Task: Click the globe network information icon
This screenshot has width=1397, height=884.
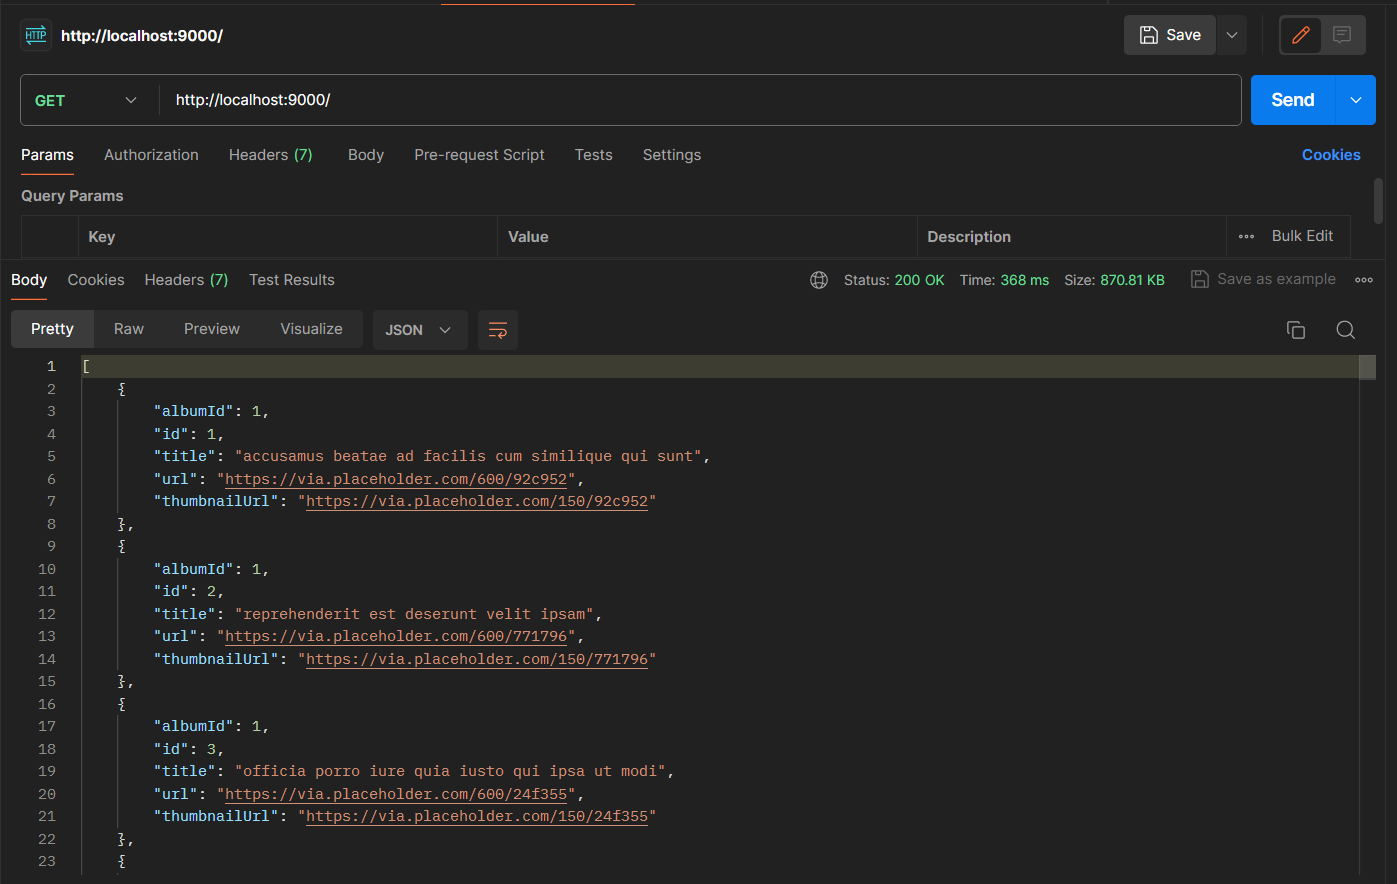Action: [819, 280]
